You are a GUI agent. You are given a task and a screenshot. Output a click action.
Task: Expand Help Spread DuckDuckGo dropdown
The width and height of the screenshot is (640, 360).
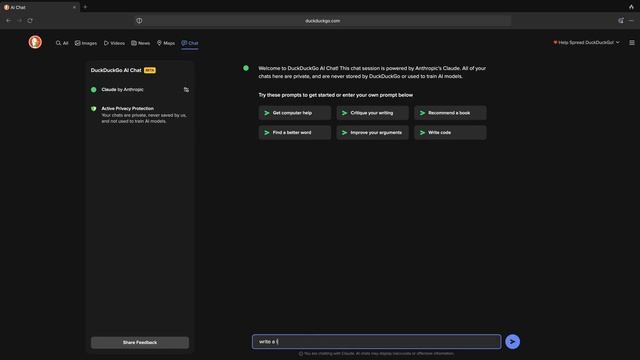(586, 42)
